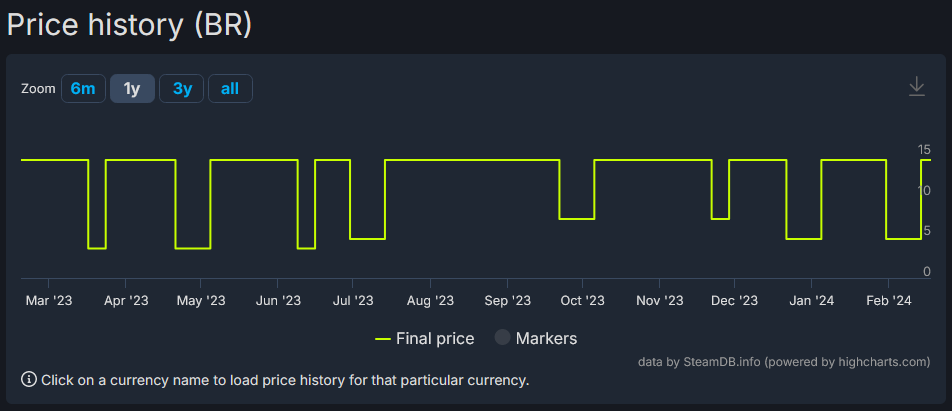Click the Jan '24 discounted price segment

tap(804, 239)
